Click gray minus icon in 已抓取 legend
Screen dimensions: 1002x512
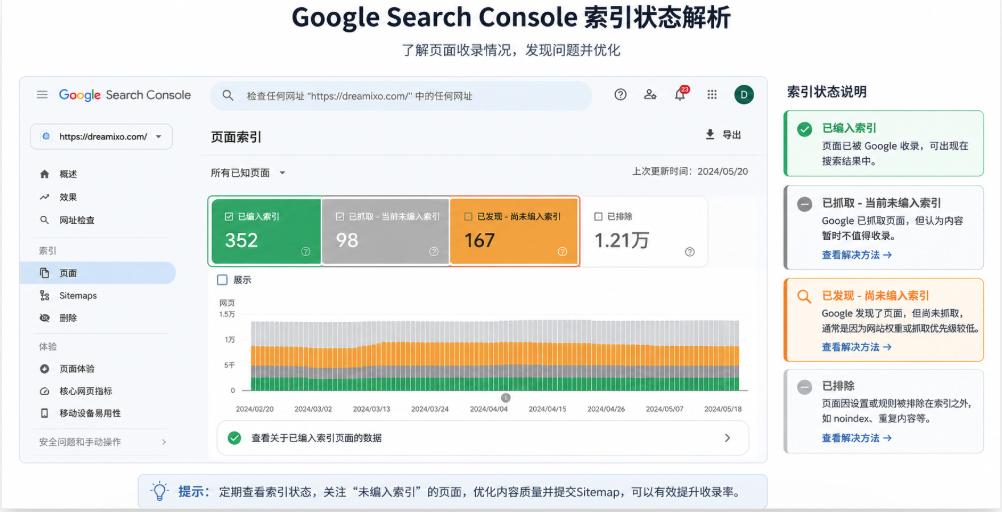point(805,204)
